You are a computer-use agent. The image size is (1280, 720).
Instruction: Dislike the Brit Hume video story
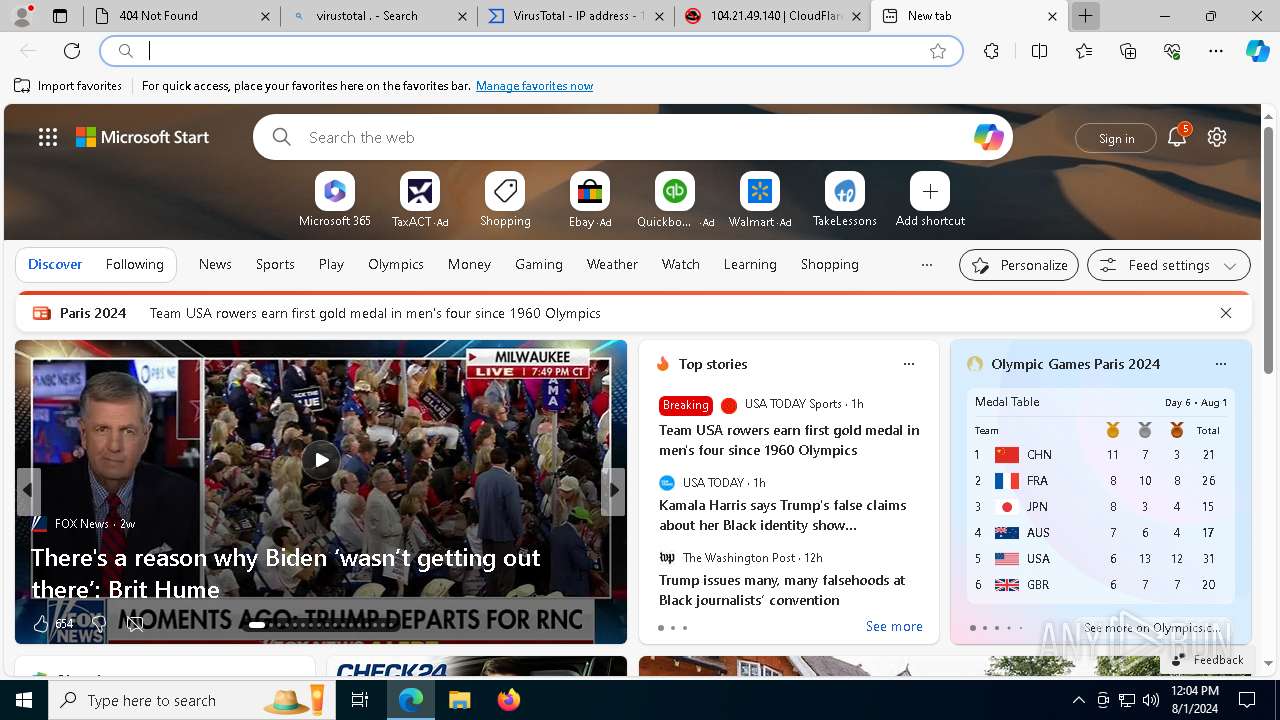tap(98, 623)
